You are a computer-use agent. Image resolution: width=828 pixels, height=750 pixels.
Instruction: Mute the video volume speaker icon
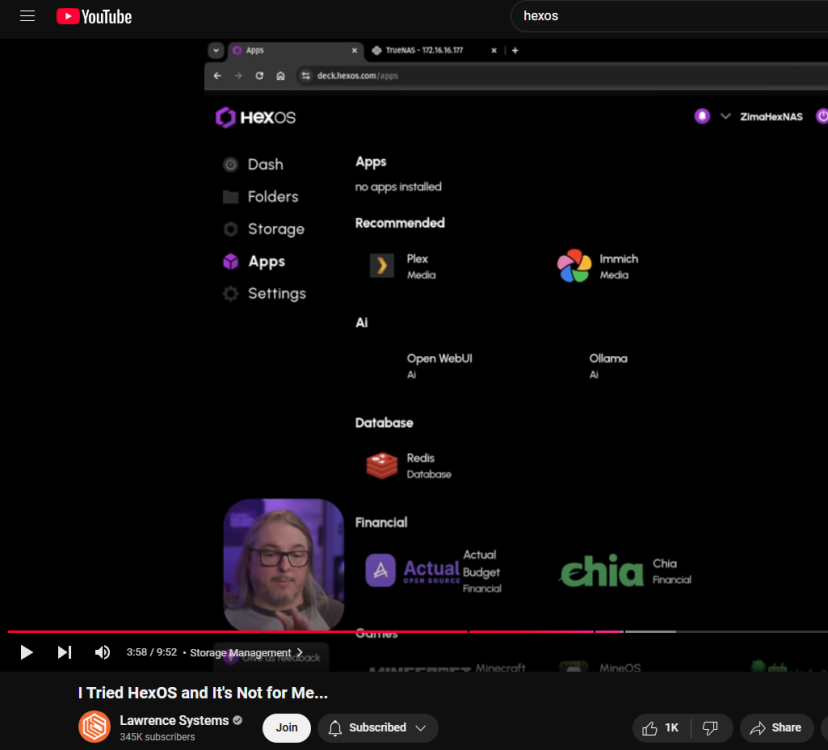click(102, 652)
